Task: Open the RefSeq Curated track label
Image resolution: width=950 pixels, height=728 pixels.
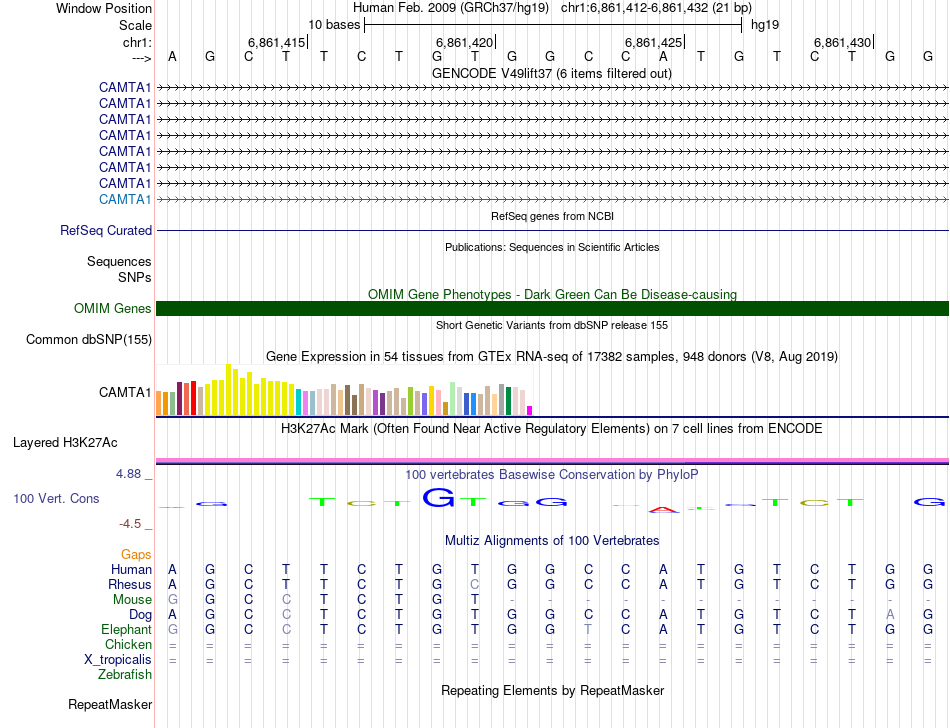Action: [106, 230]
